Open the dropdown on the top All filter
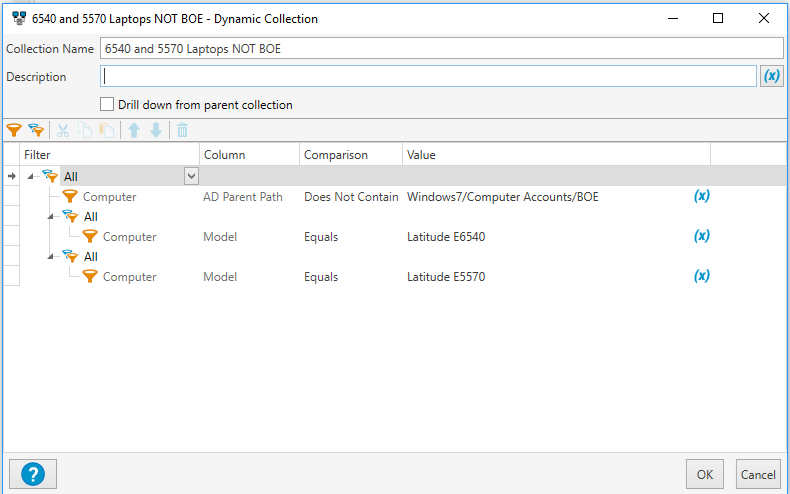 coord(191,176)
